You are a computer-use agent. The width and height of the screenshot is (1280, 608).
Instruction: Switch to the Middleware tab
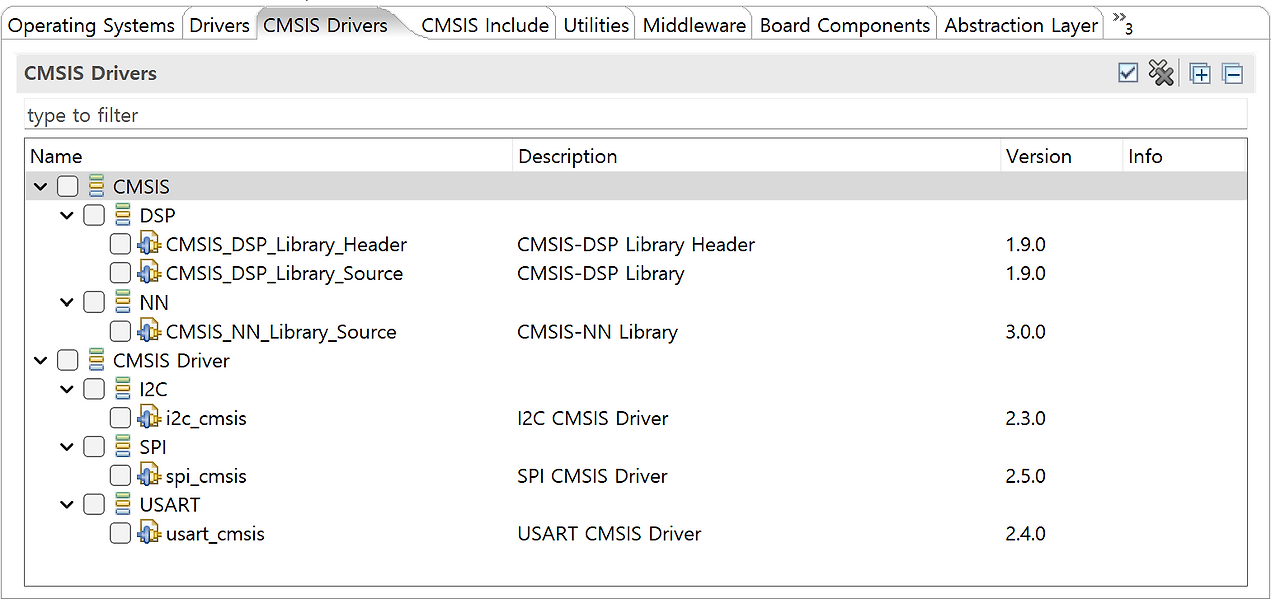pos(693,25)
